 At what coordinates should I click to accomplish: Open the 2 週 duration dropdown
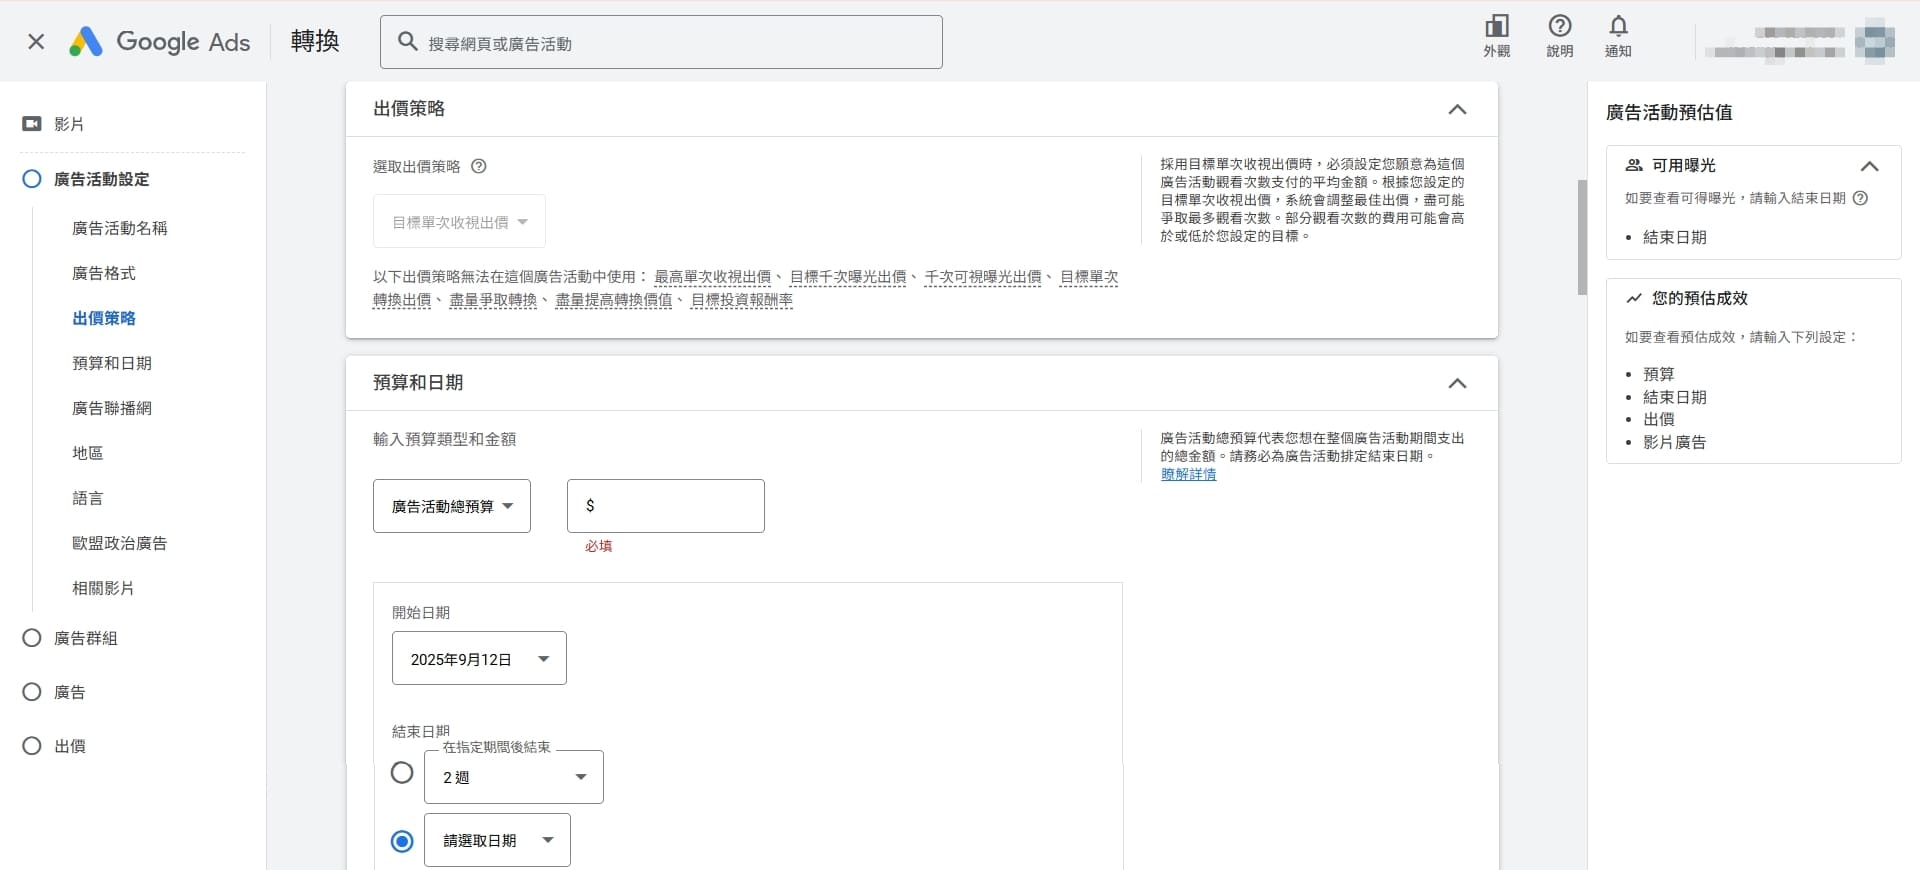514,777
